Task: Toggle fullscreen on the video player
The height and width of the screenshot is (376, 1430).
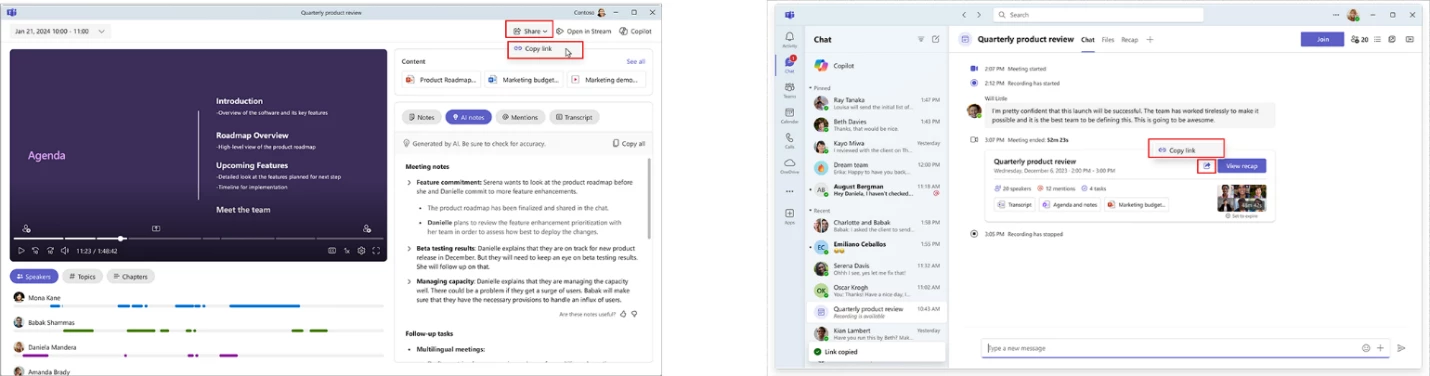Action: pyautogui.click(x=376, y=250)
